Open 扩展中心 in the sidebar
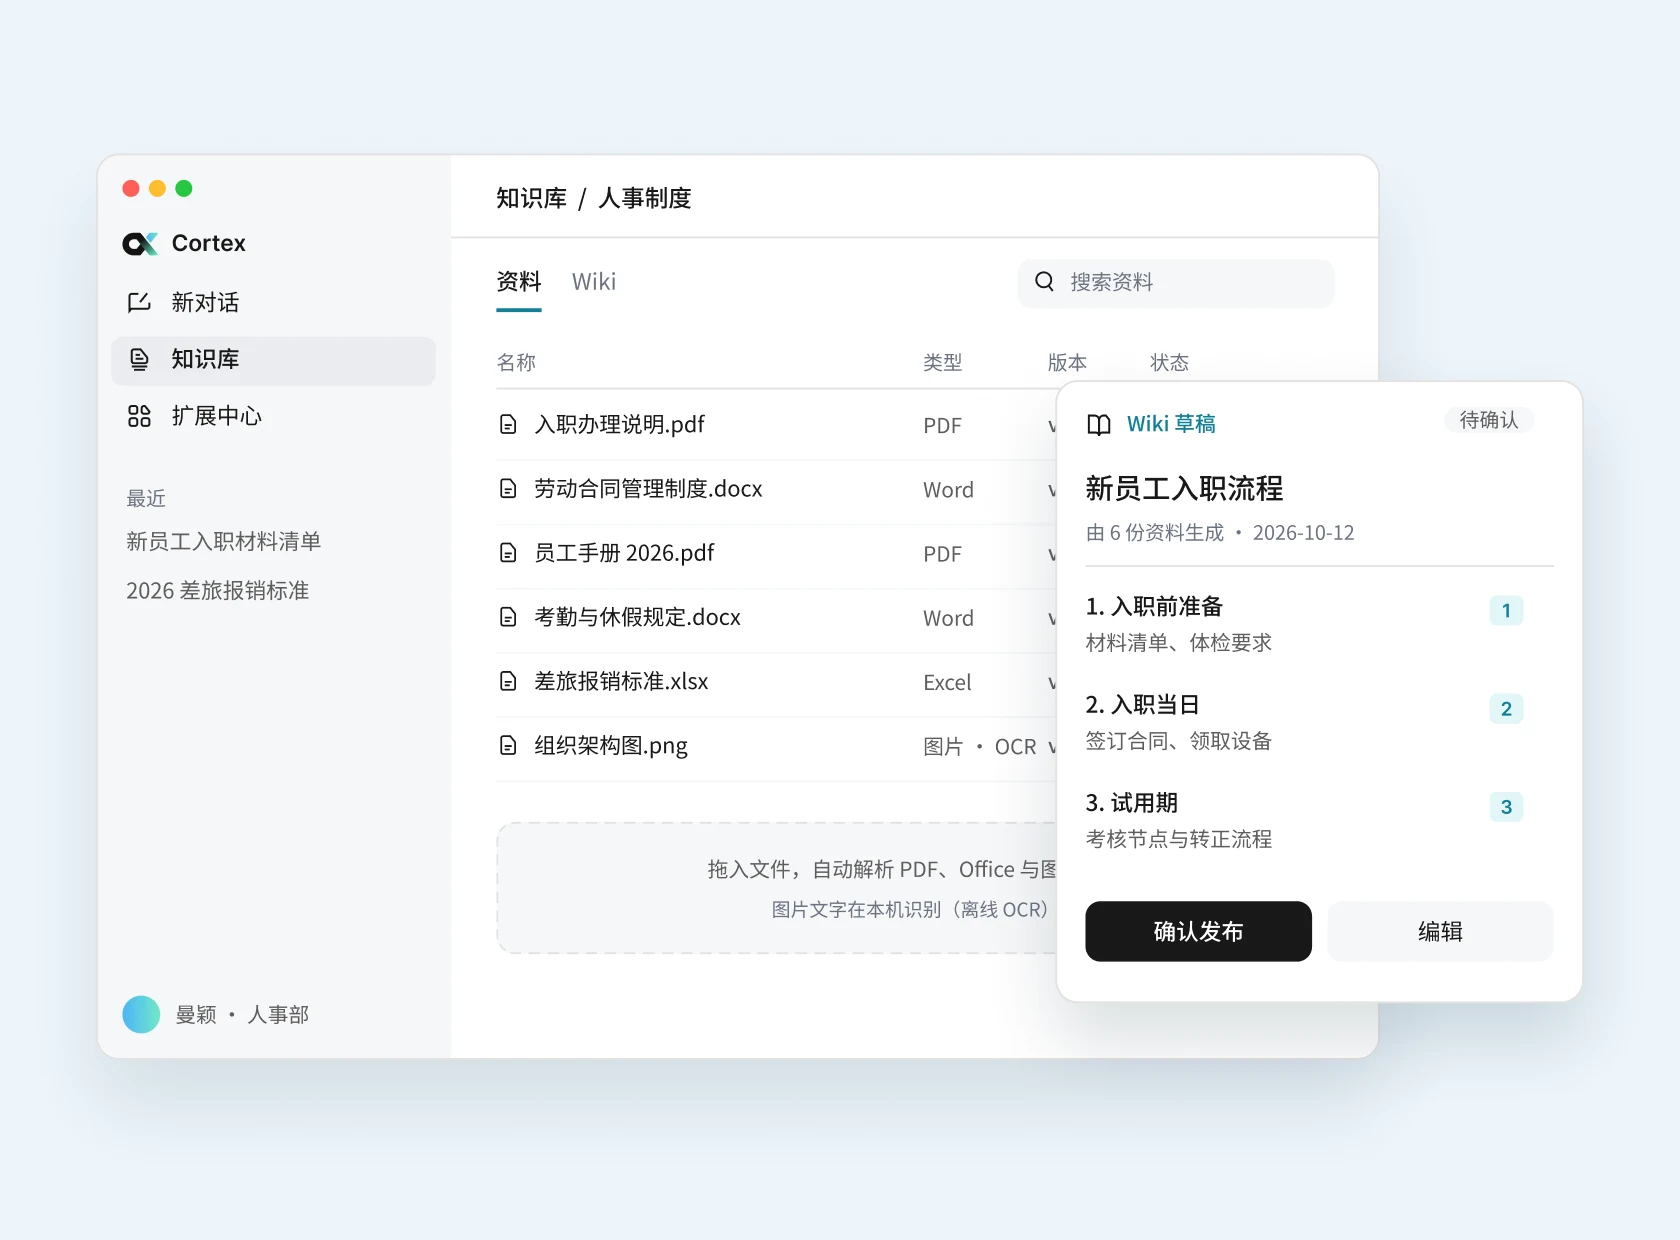 pyautogui.click(x=273, y=416)
